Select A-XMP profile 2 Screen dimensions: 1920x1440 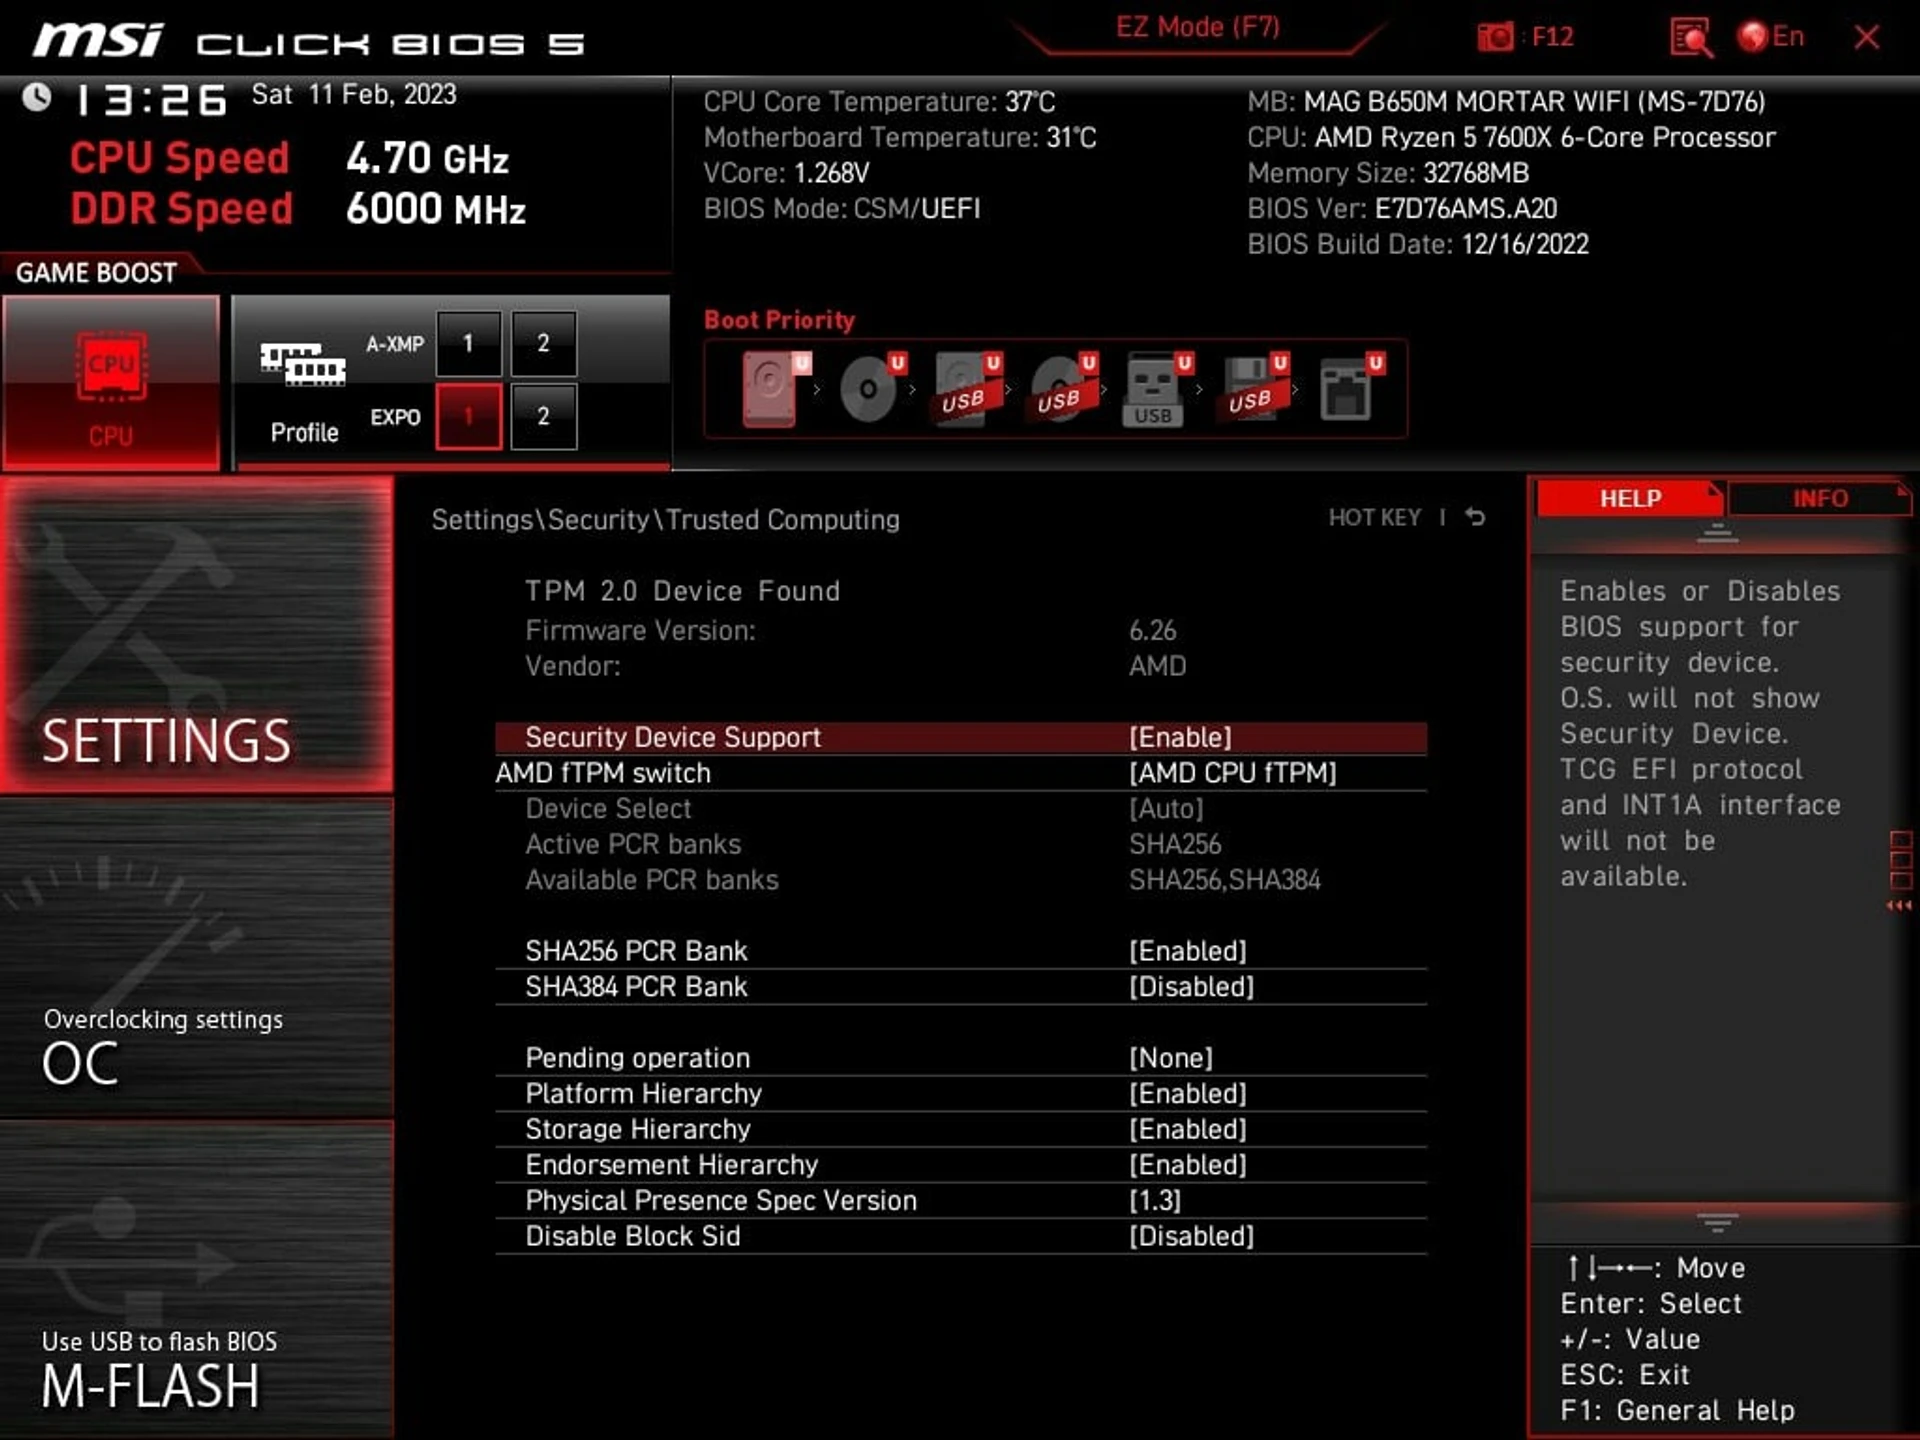(543, 344)
